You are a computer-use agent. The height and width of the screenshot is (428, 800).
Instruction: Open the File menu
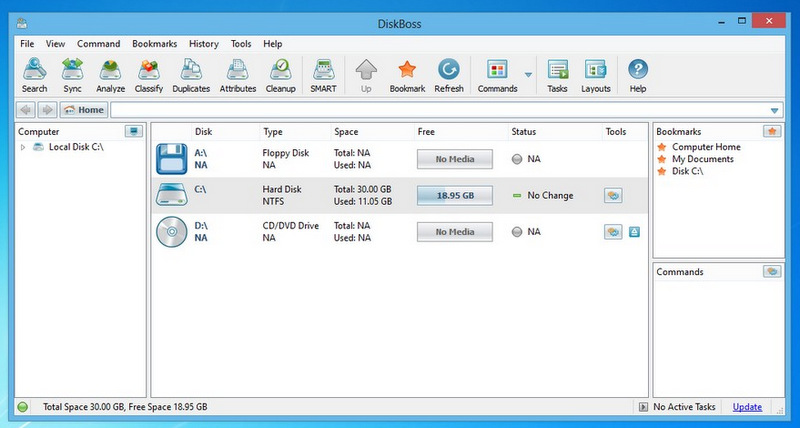point(27,44)
